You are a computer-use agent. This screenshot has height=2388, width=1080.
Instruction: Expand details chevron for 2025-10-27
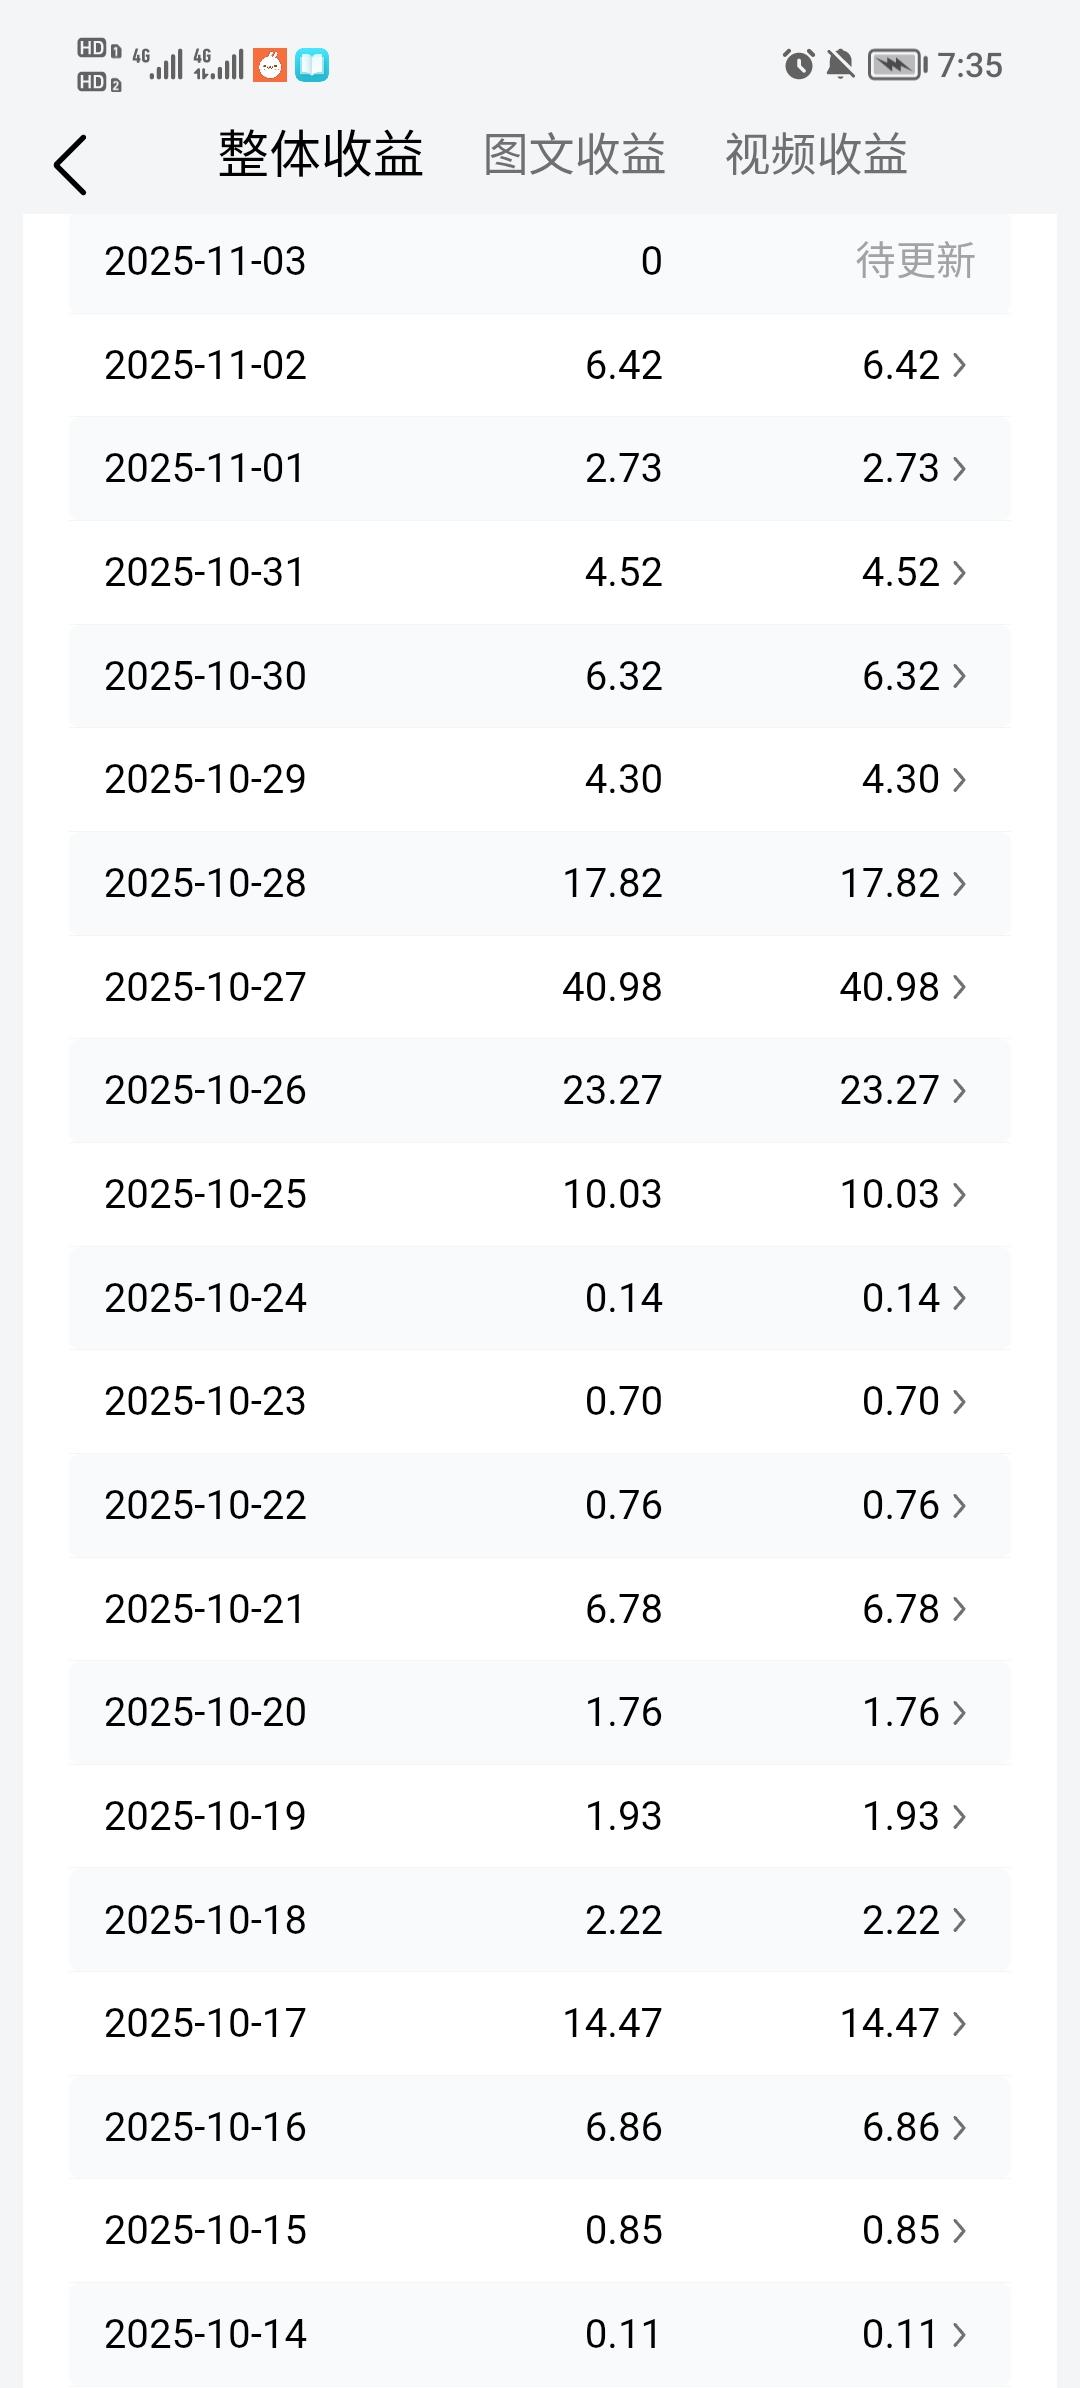[x=959, y=987]
